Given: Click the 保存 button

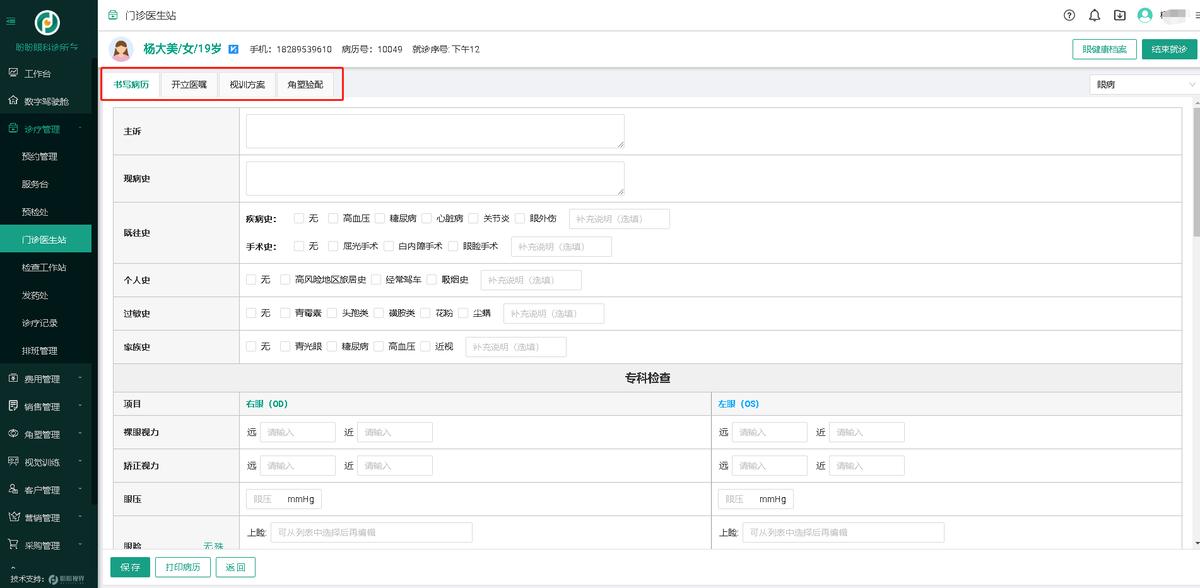Looking at the screenshot, I should click(x=130, y=567).
